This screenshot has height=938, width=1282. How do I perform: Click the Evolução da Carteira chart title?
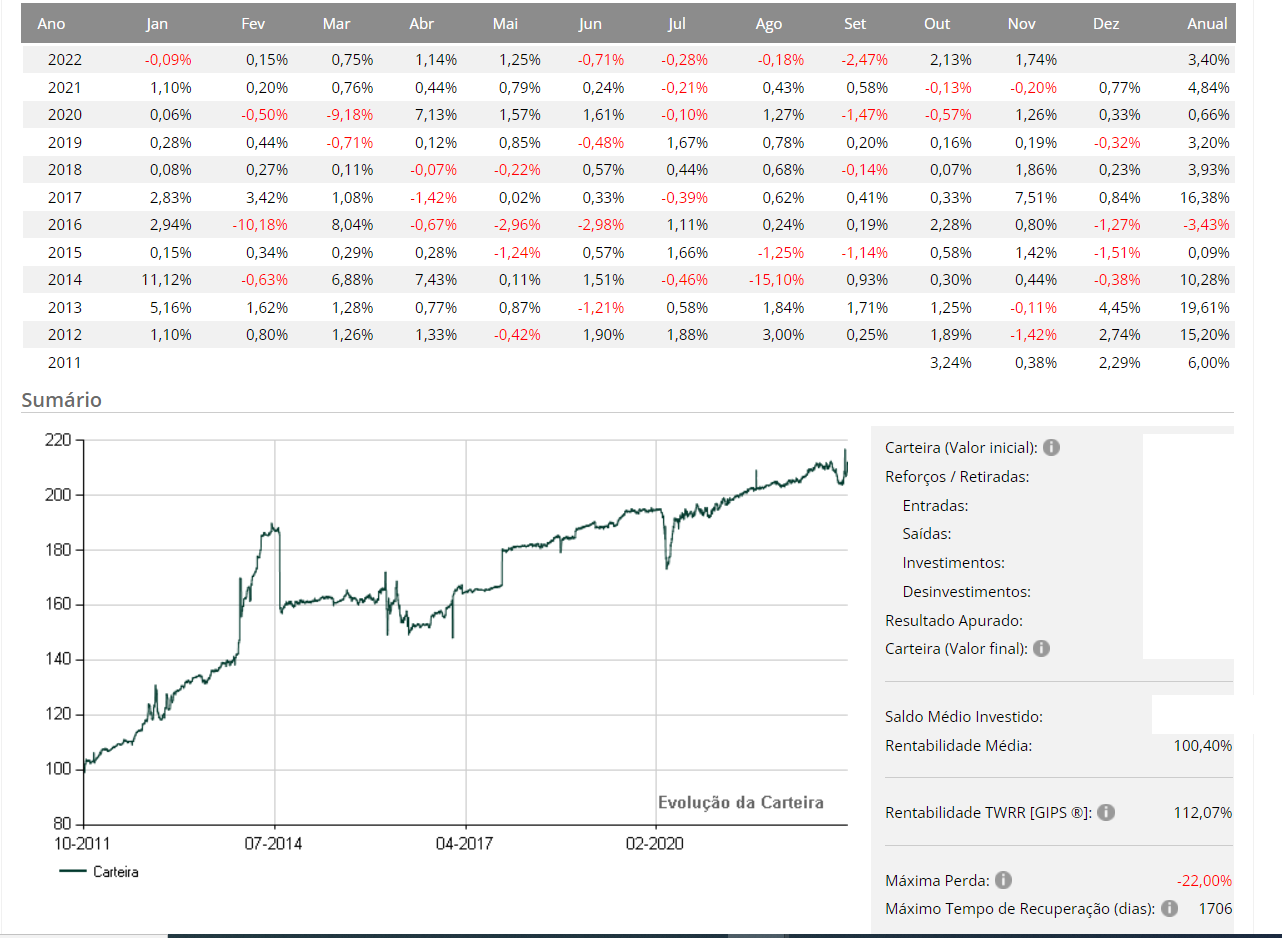tap(740, 802)
